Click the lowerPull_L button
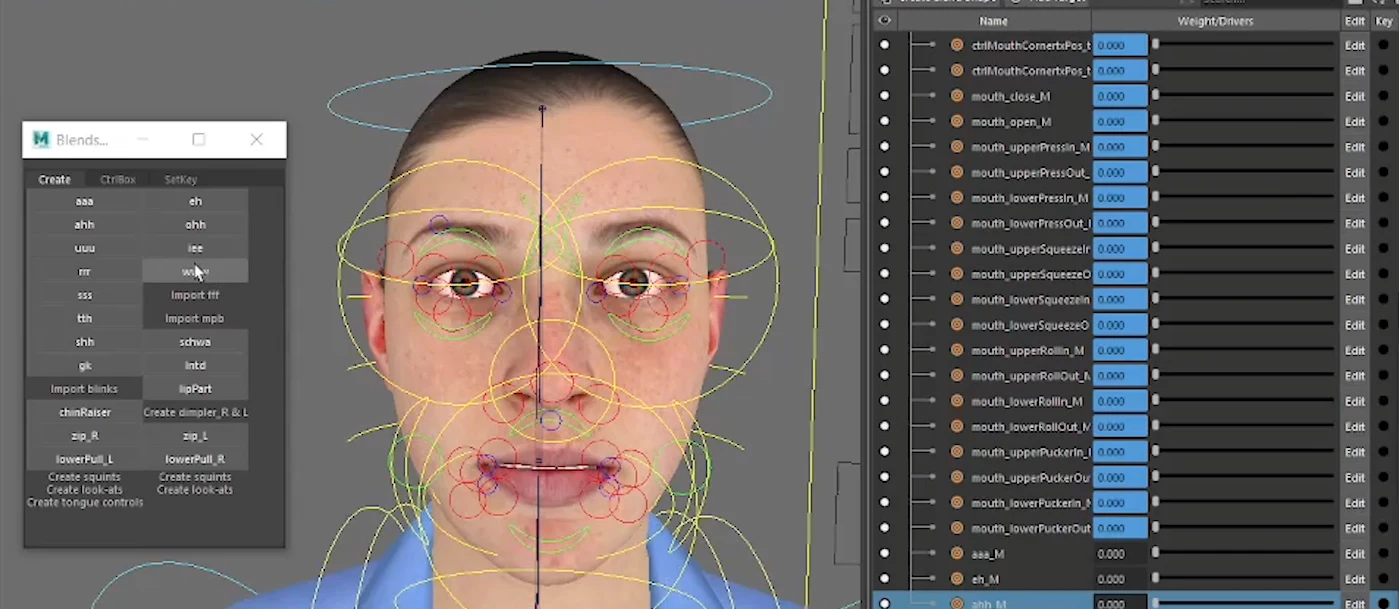 pyautogui.click(x=85, y=459)
